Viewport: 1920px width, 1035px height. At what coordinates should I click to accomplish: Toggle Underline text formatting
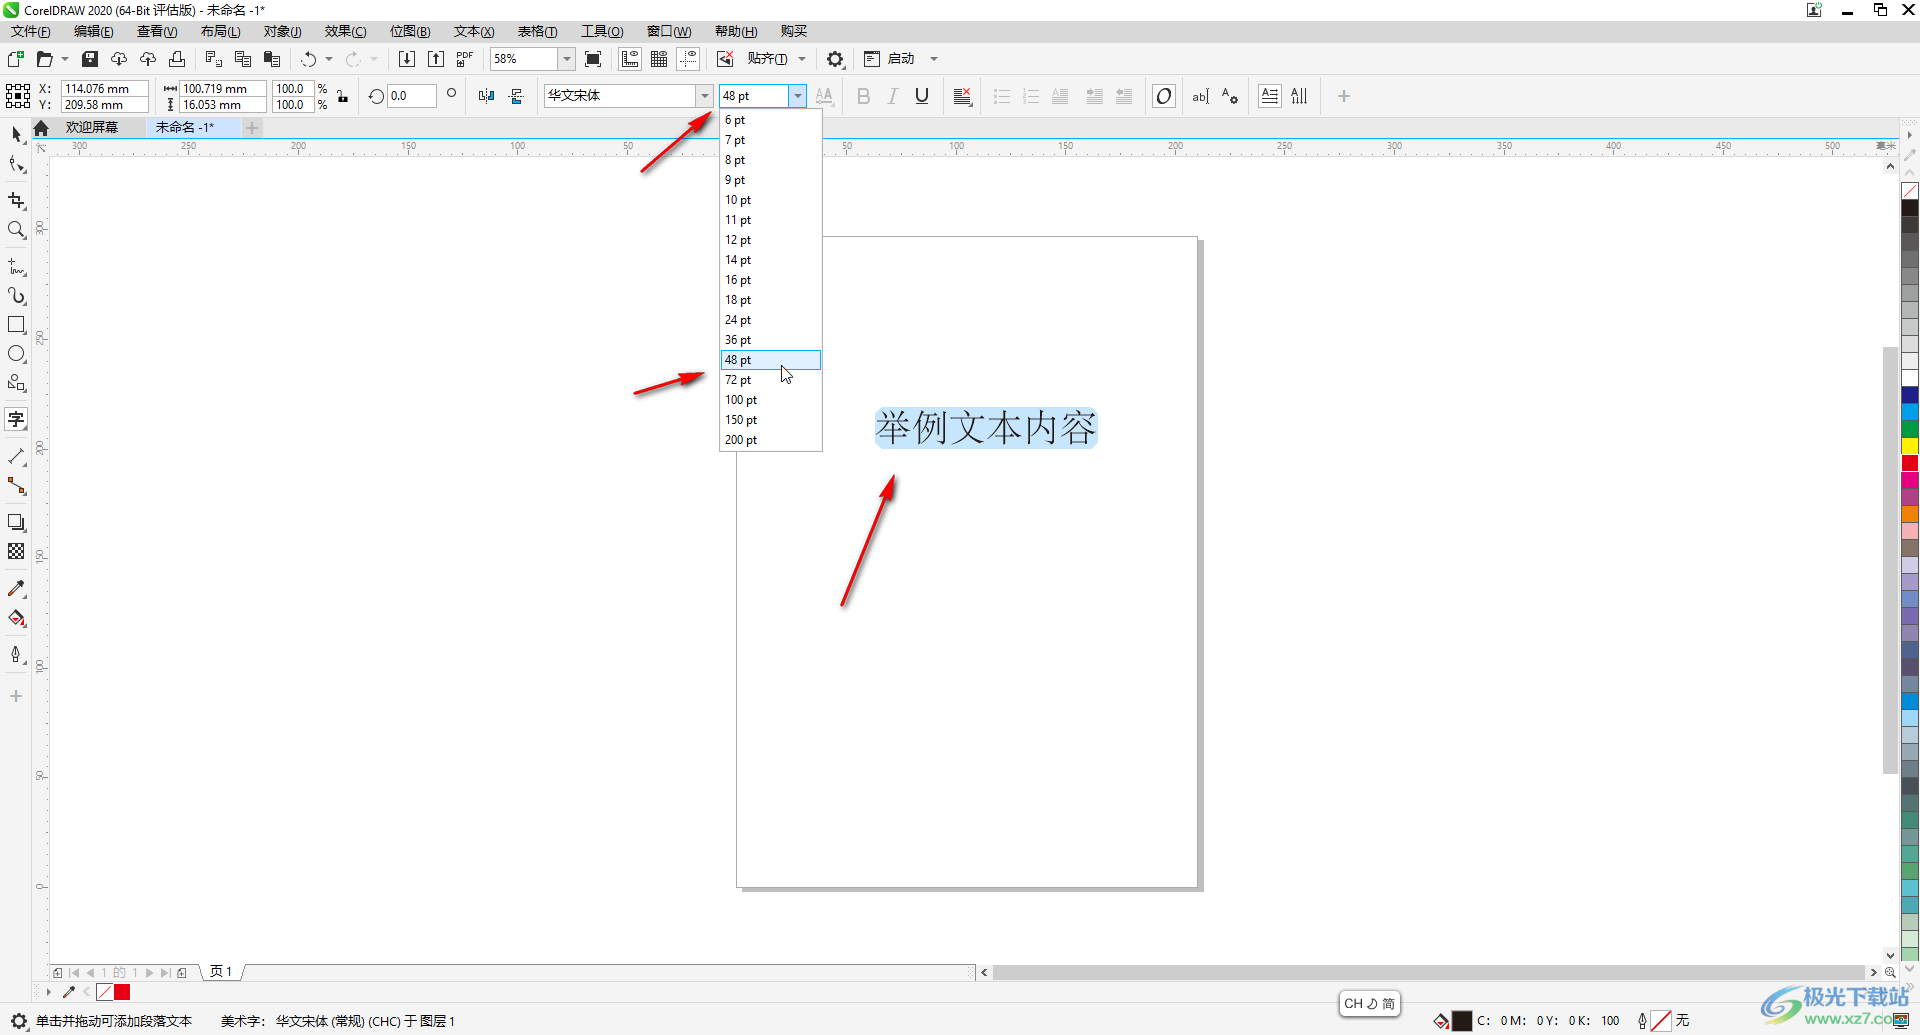pyautogui.click(x=922, y=96)
